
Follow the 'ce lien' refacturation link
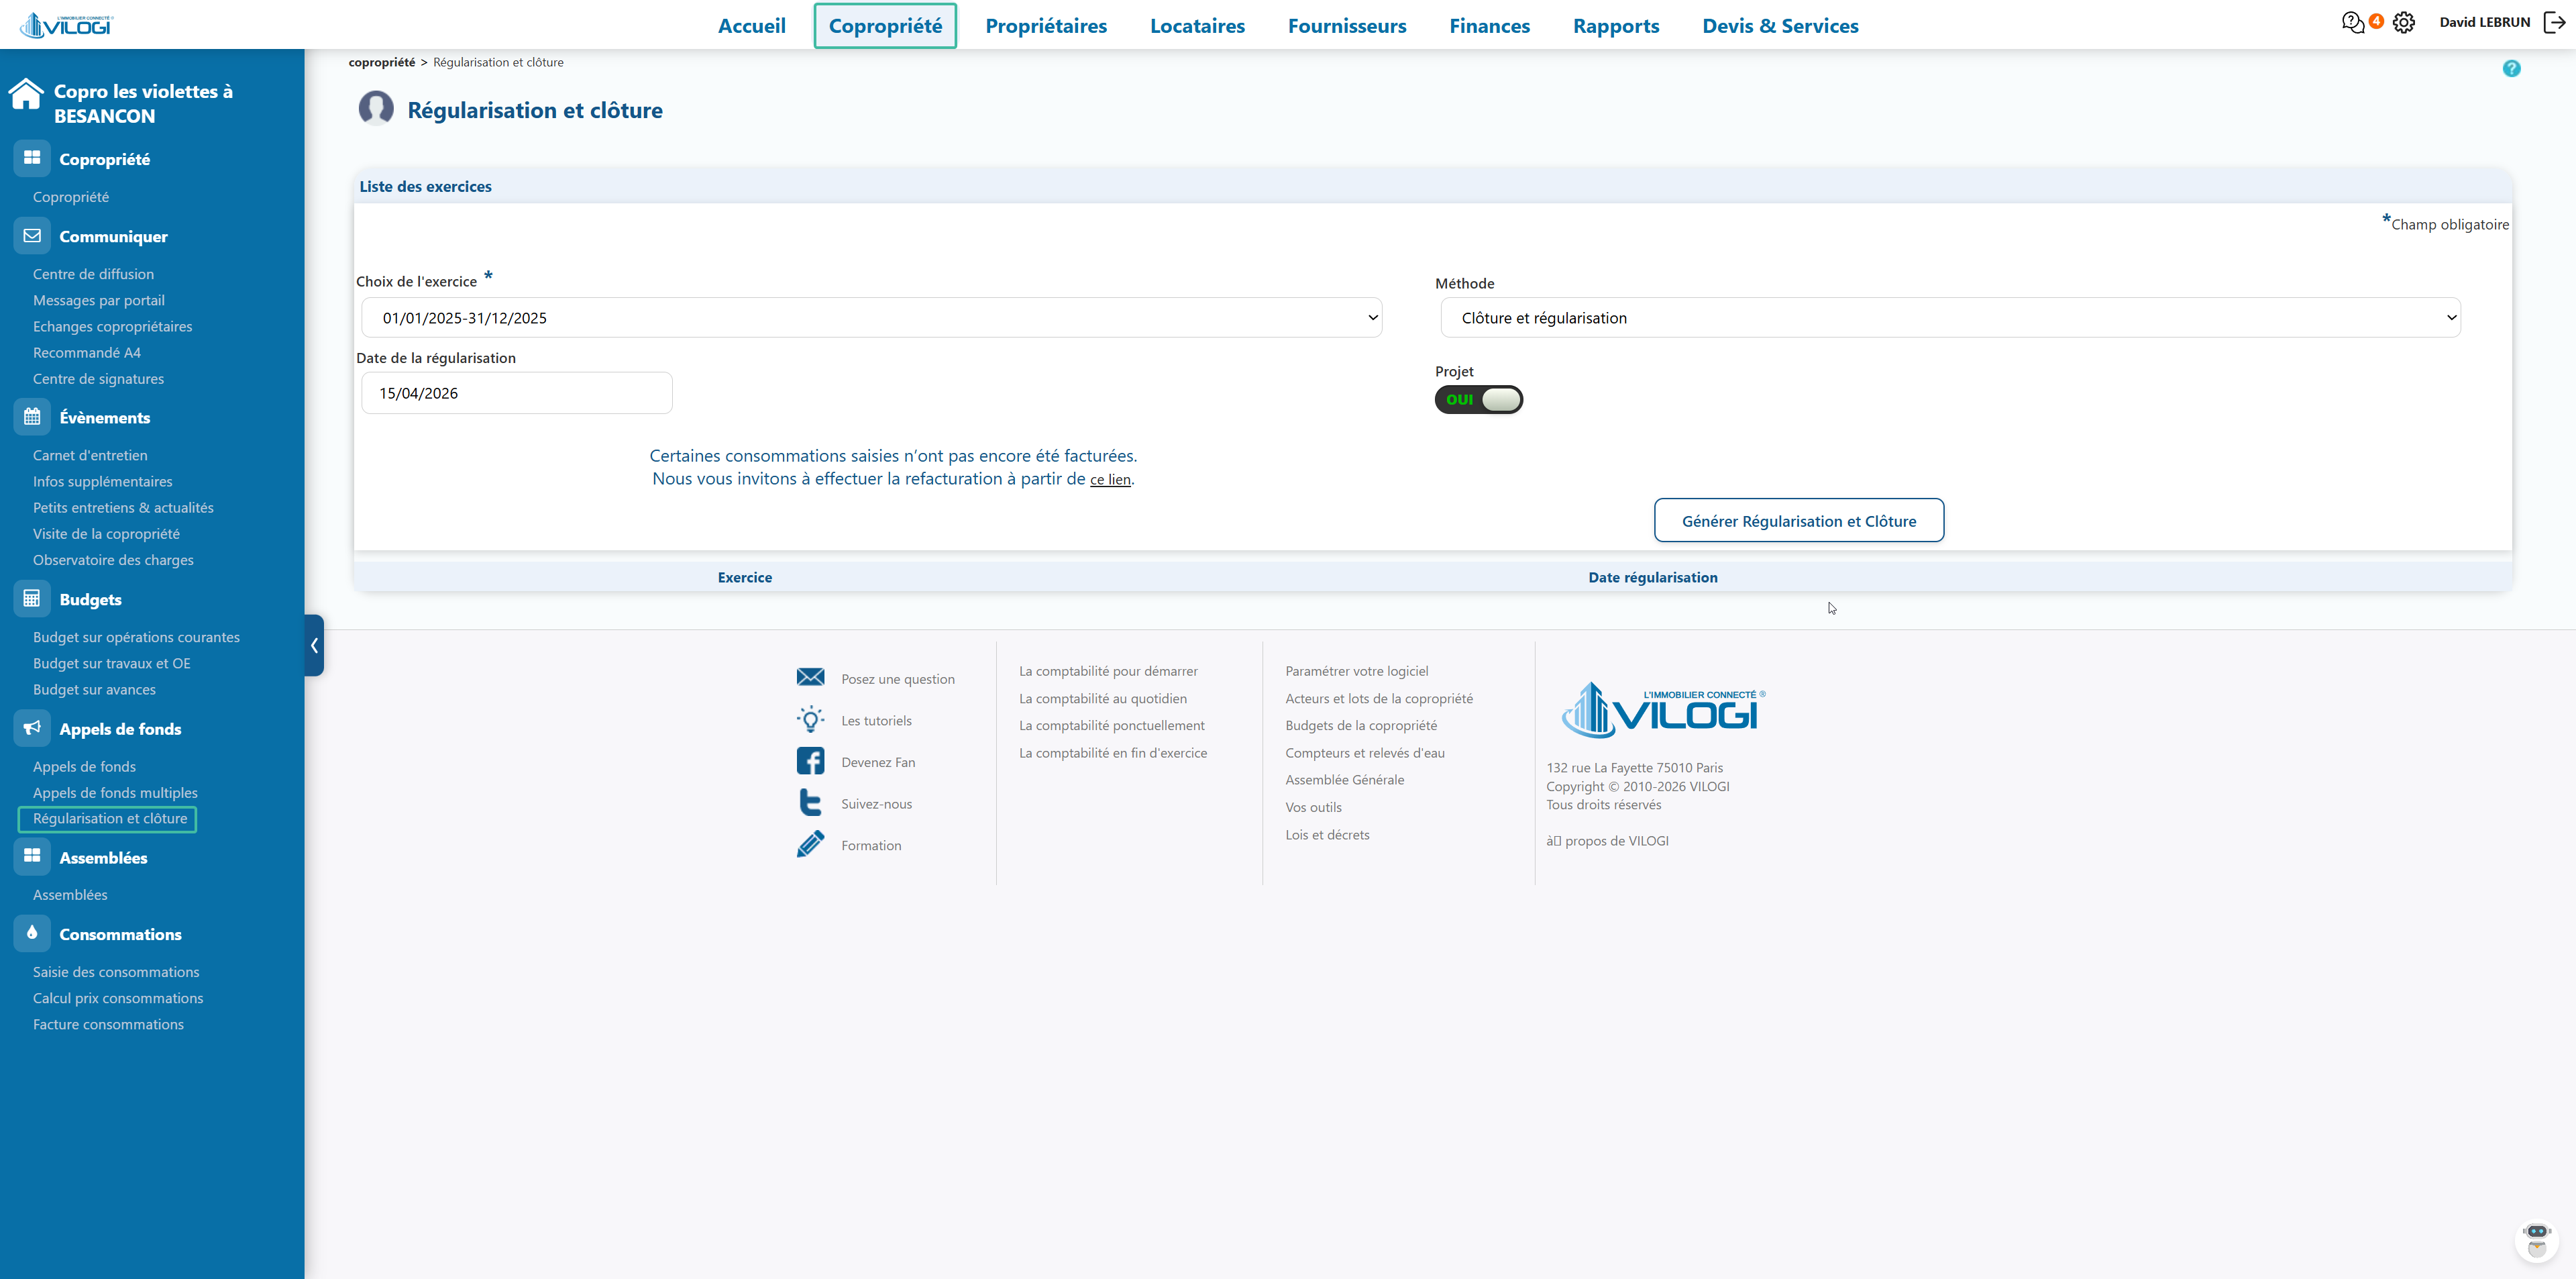[x=1110, y=479]
